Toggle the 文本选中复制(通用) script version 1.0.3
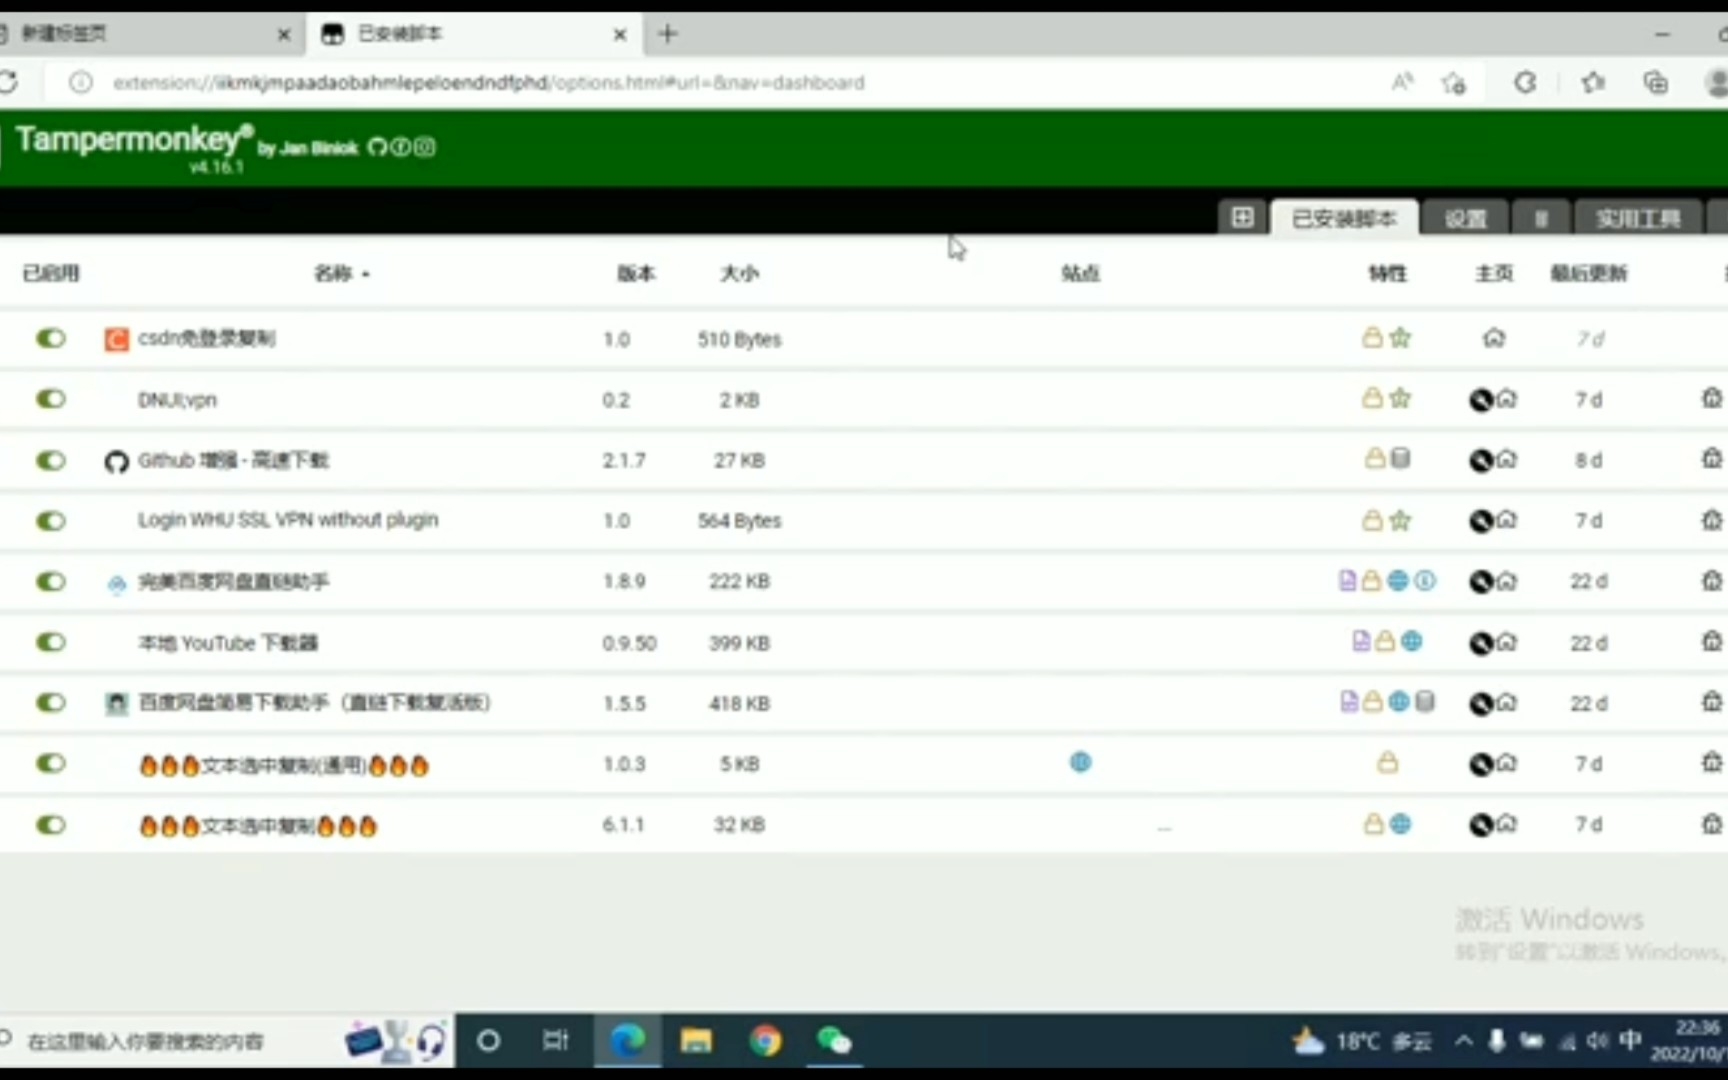This screenshot has height=1080, width=1728. click(x=50, y=764)
